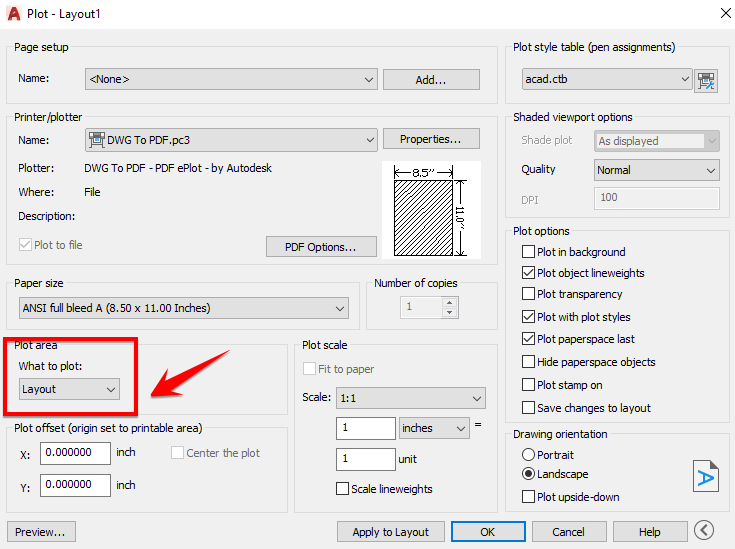Click the Add... page setup button
The height and width of the screenshot is (549, 735).
pyautogui.click(x=431, y=80)
